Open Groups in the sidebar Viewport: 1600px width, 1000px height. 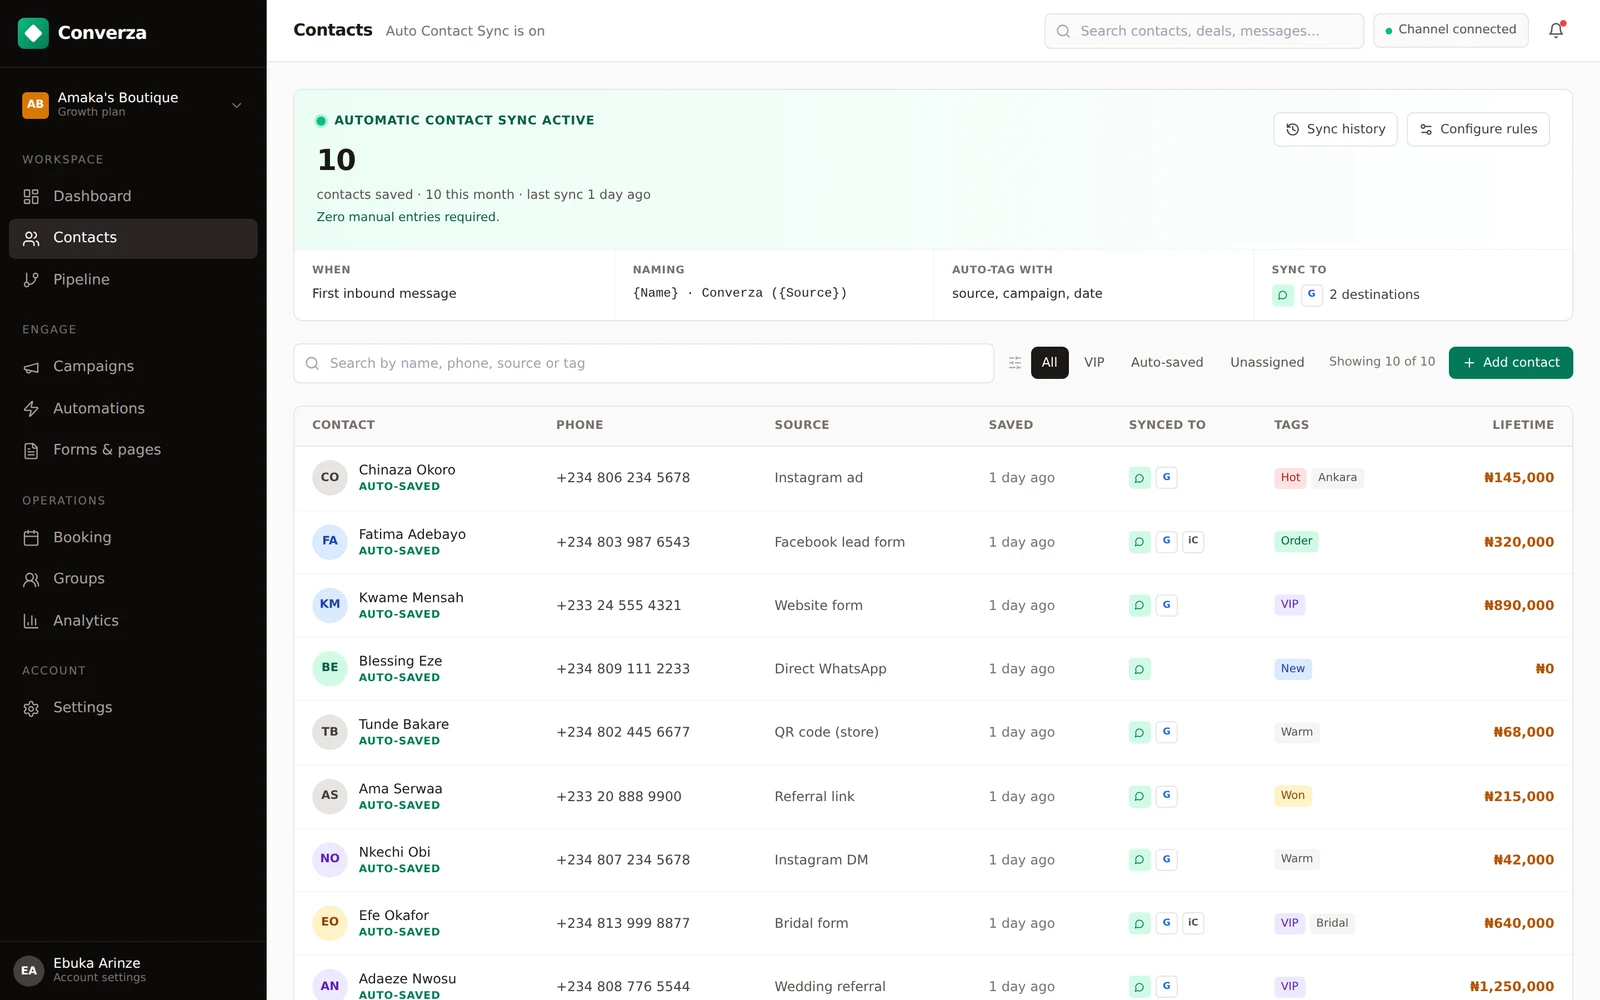[133, 579]
